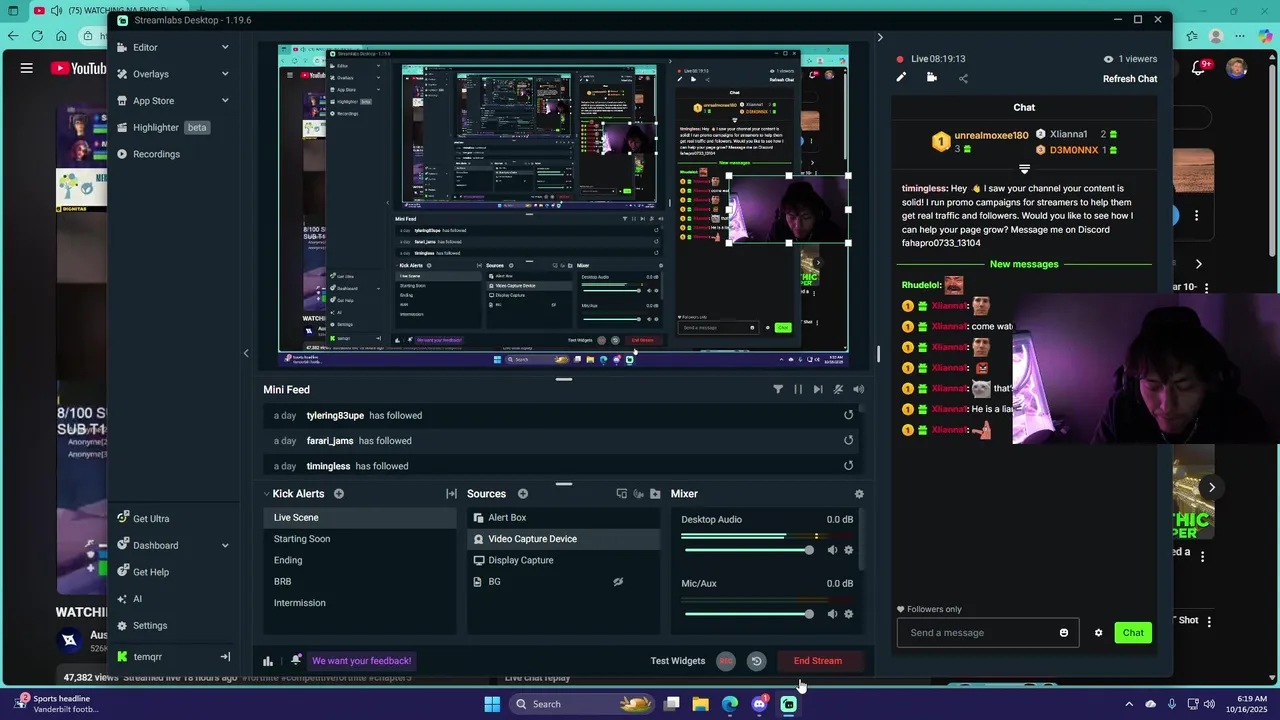Expand the Editor dropdown chevron
The width and height of the screenshot is (1280, 720).
tap(225, 47)
